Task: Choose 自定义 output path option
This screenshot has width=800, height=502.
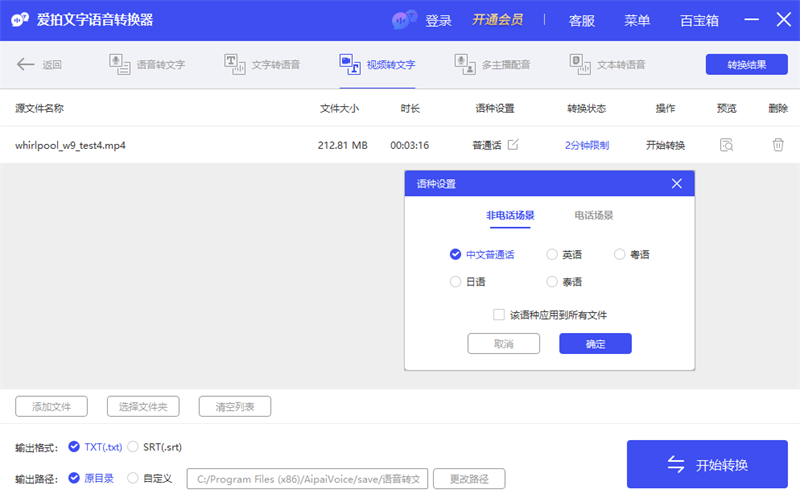Action: click(x=133, y=478)
